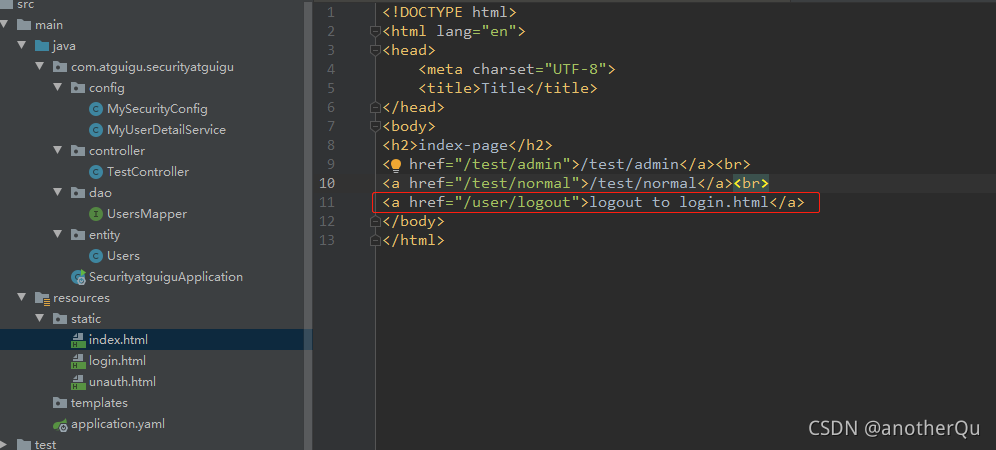Viewport: 996px width, 450px height.
Task: Click the MyUserDetailService class icon
Action: 96,130
